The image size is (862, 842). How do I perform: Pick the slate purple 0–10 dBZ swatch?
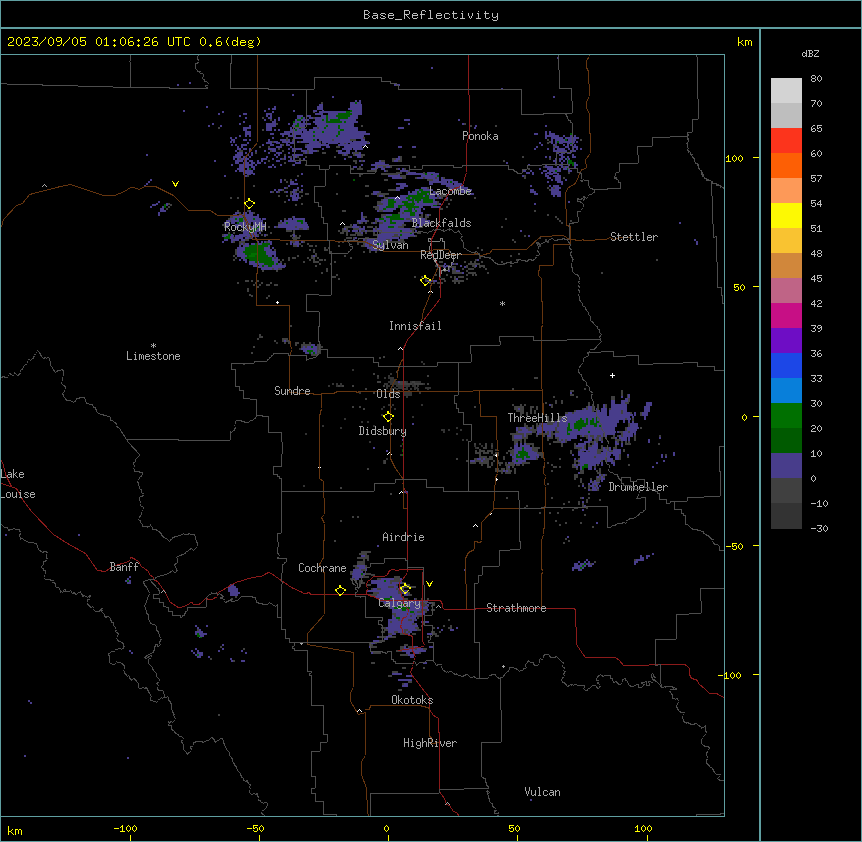pos(786,466)
